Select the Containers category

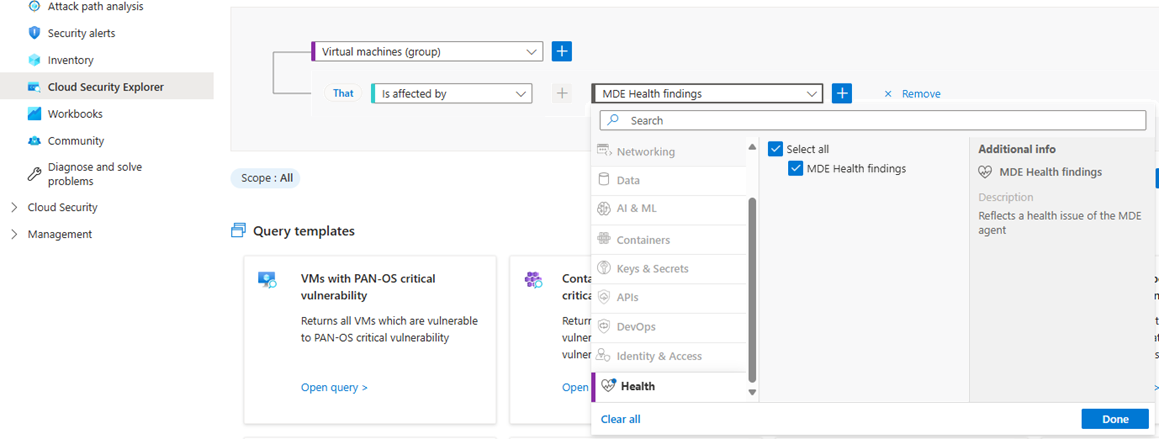[643, 240]
